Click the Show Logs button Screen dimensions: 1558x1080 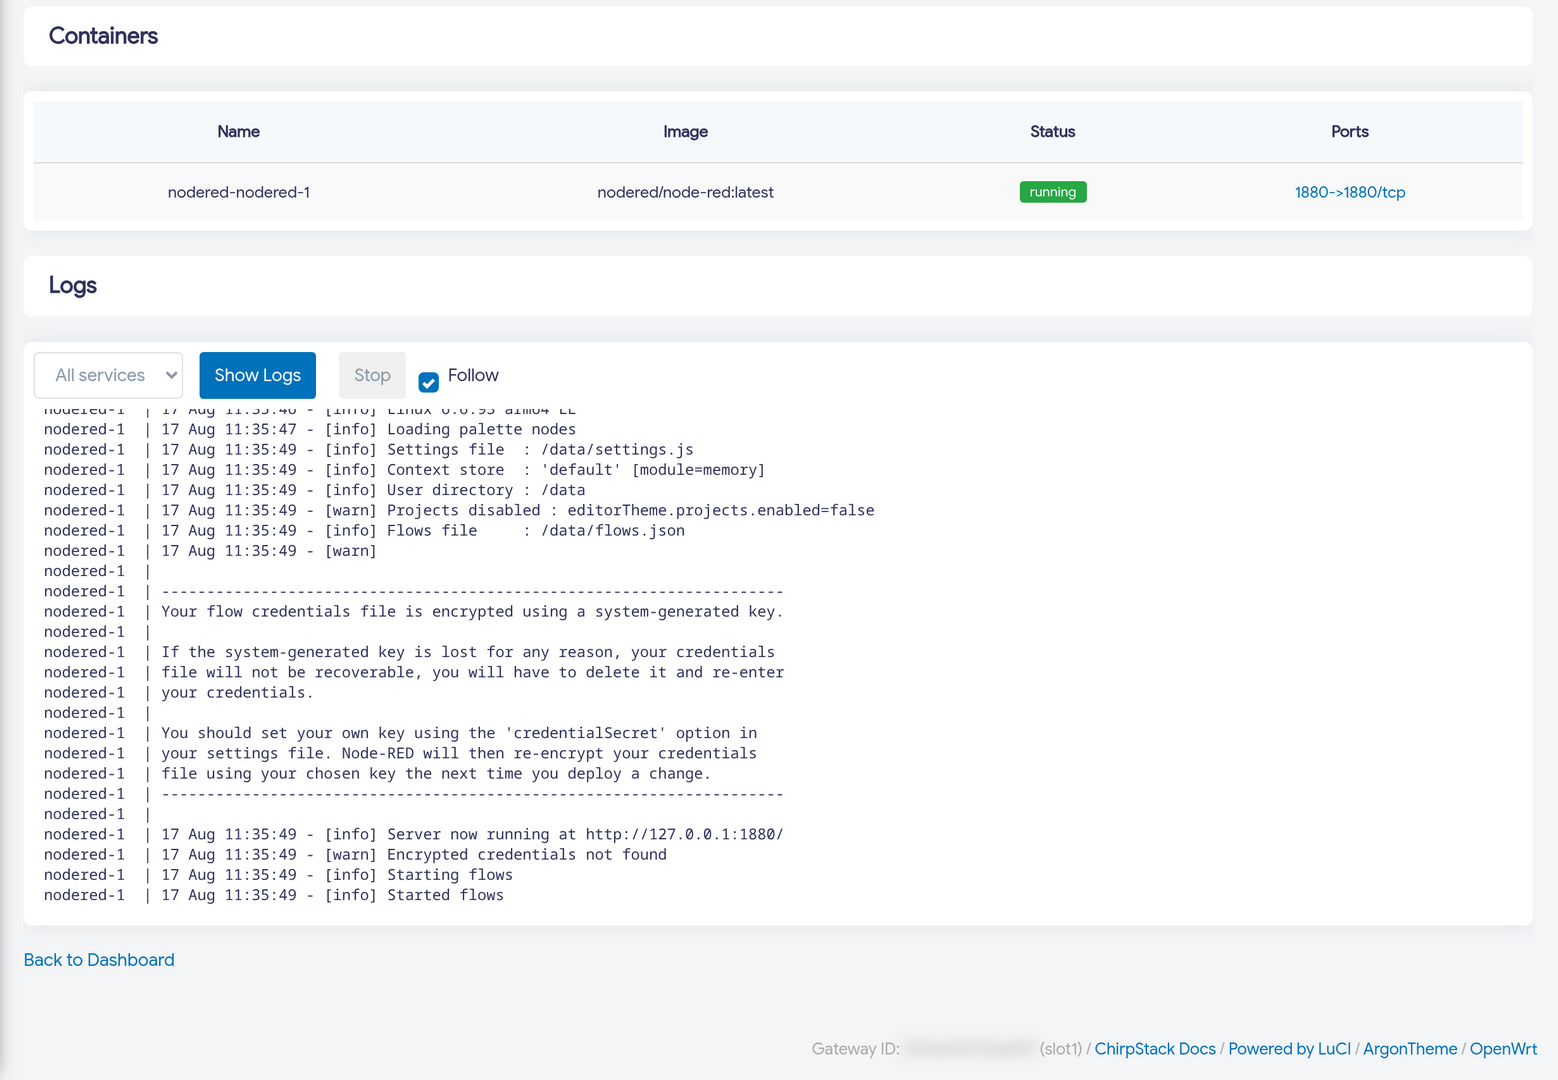click(257, 375)
